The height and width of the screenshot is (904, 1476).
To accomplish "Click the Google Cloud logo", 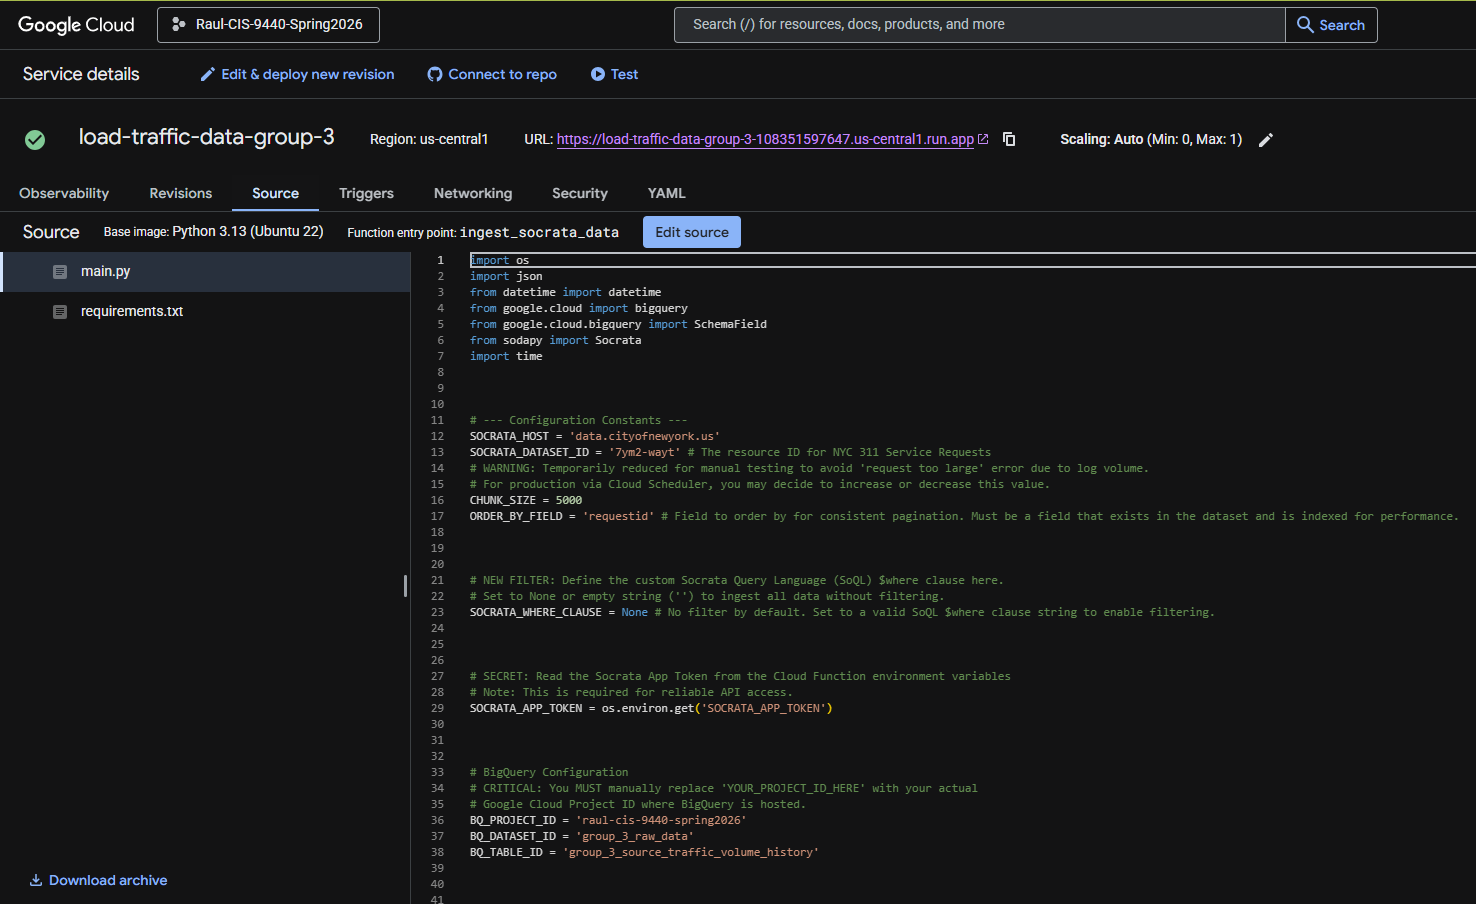I will [x=76, y=25].
